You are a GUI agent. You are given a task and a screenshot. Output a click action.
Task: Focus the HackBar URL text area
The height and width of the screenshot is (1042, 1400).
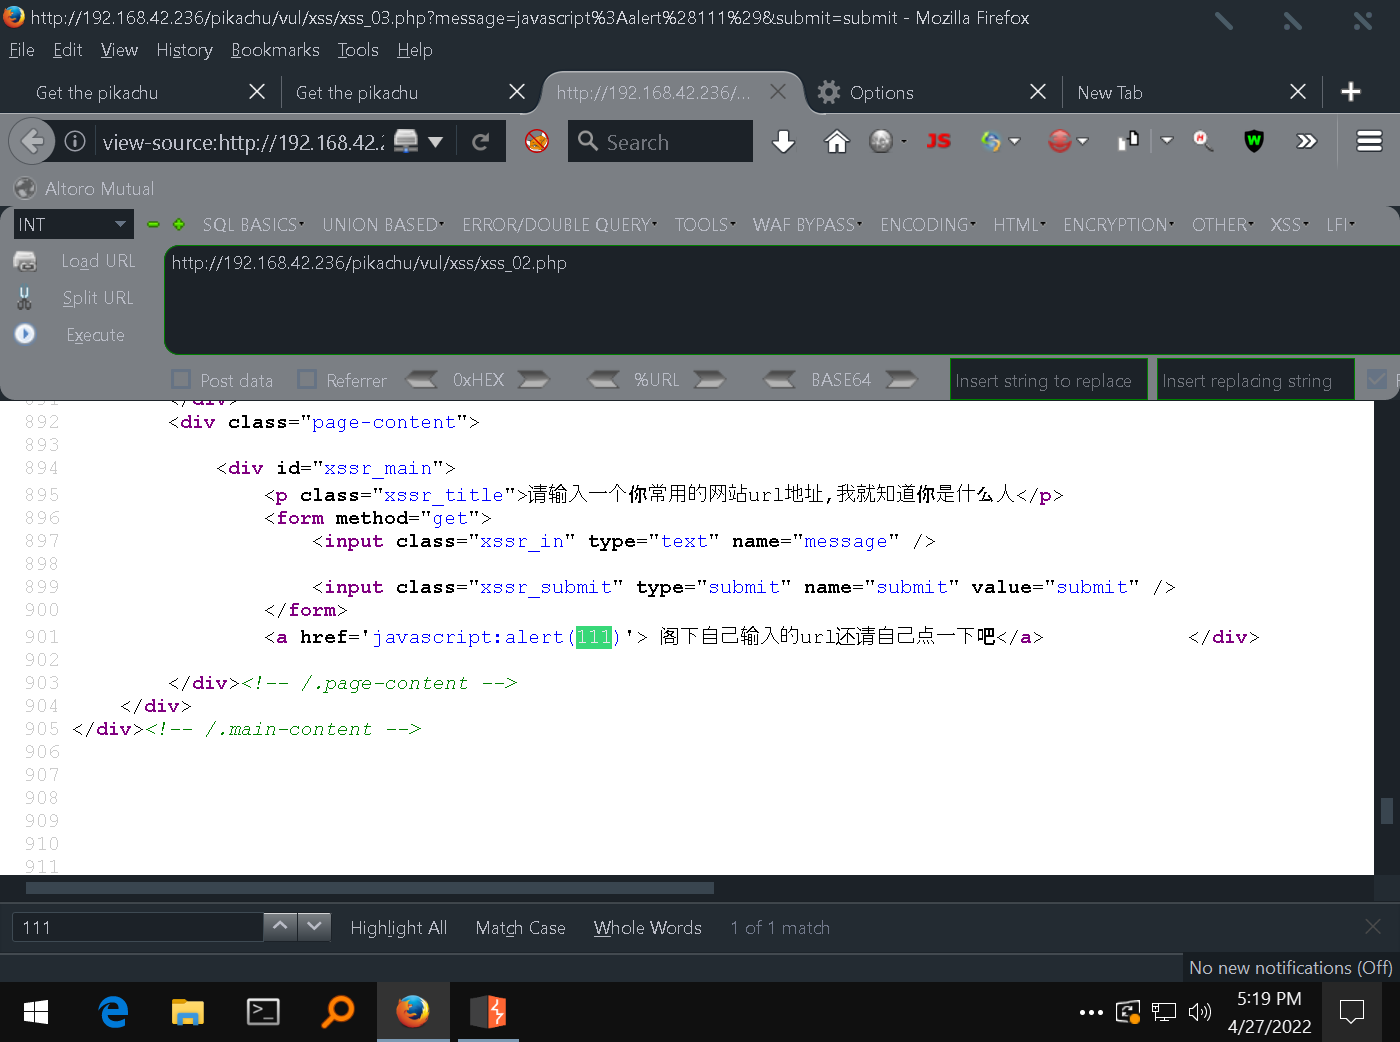[x=781, y=299]
